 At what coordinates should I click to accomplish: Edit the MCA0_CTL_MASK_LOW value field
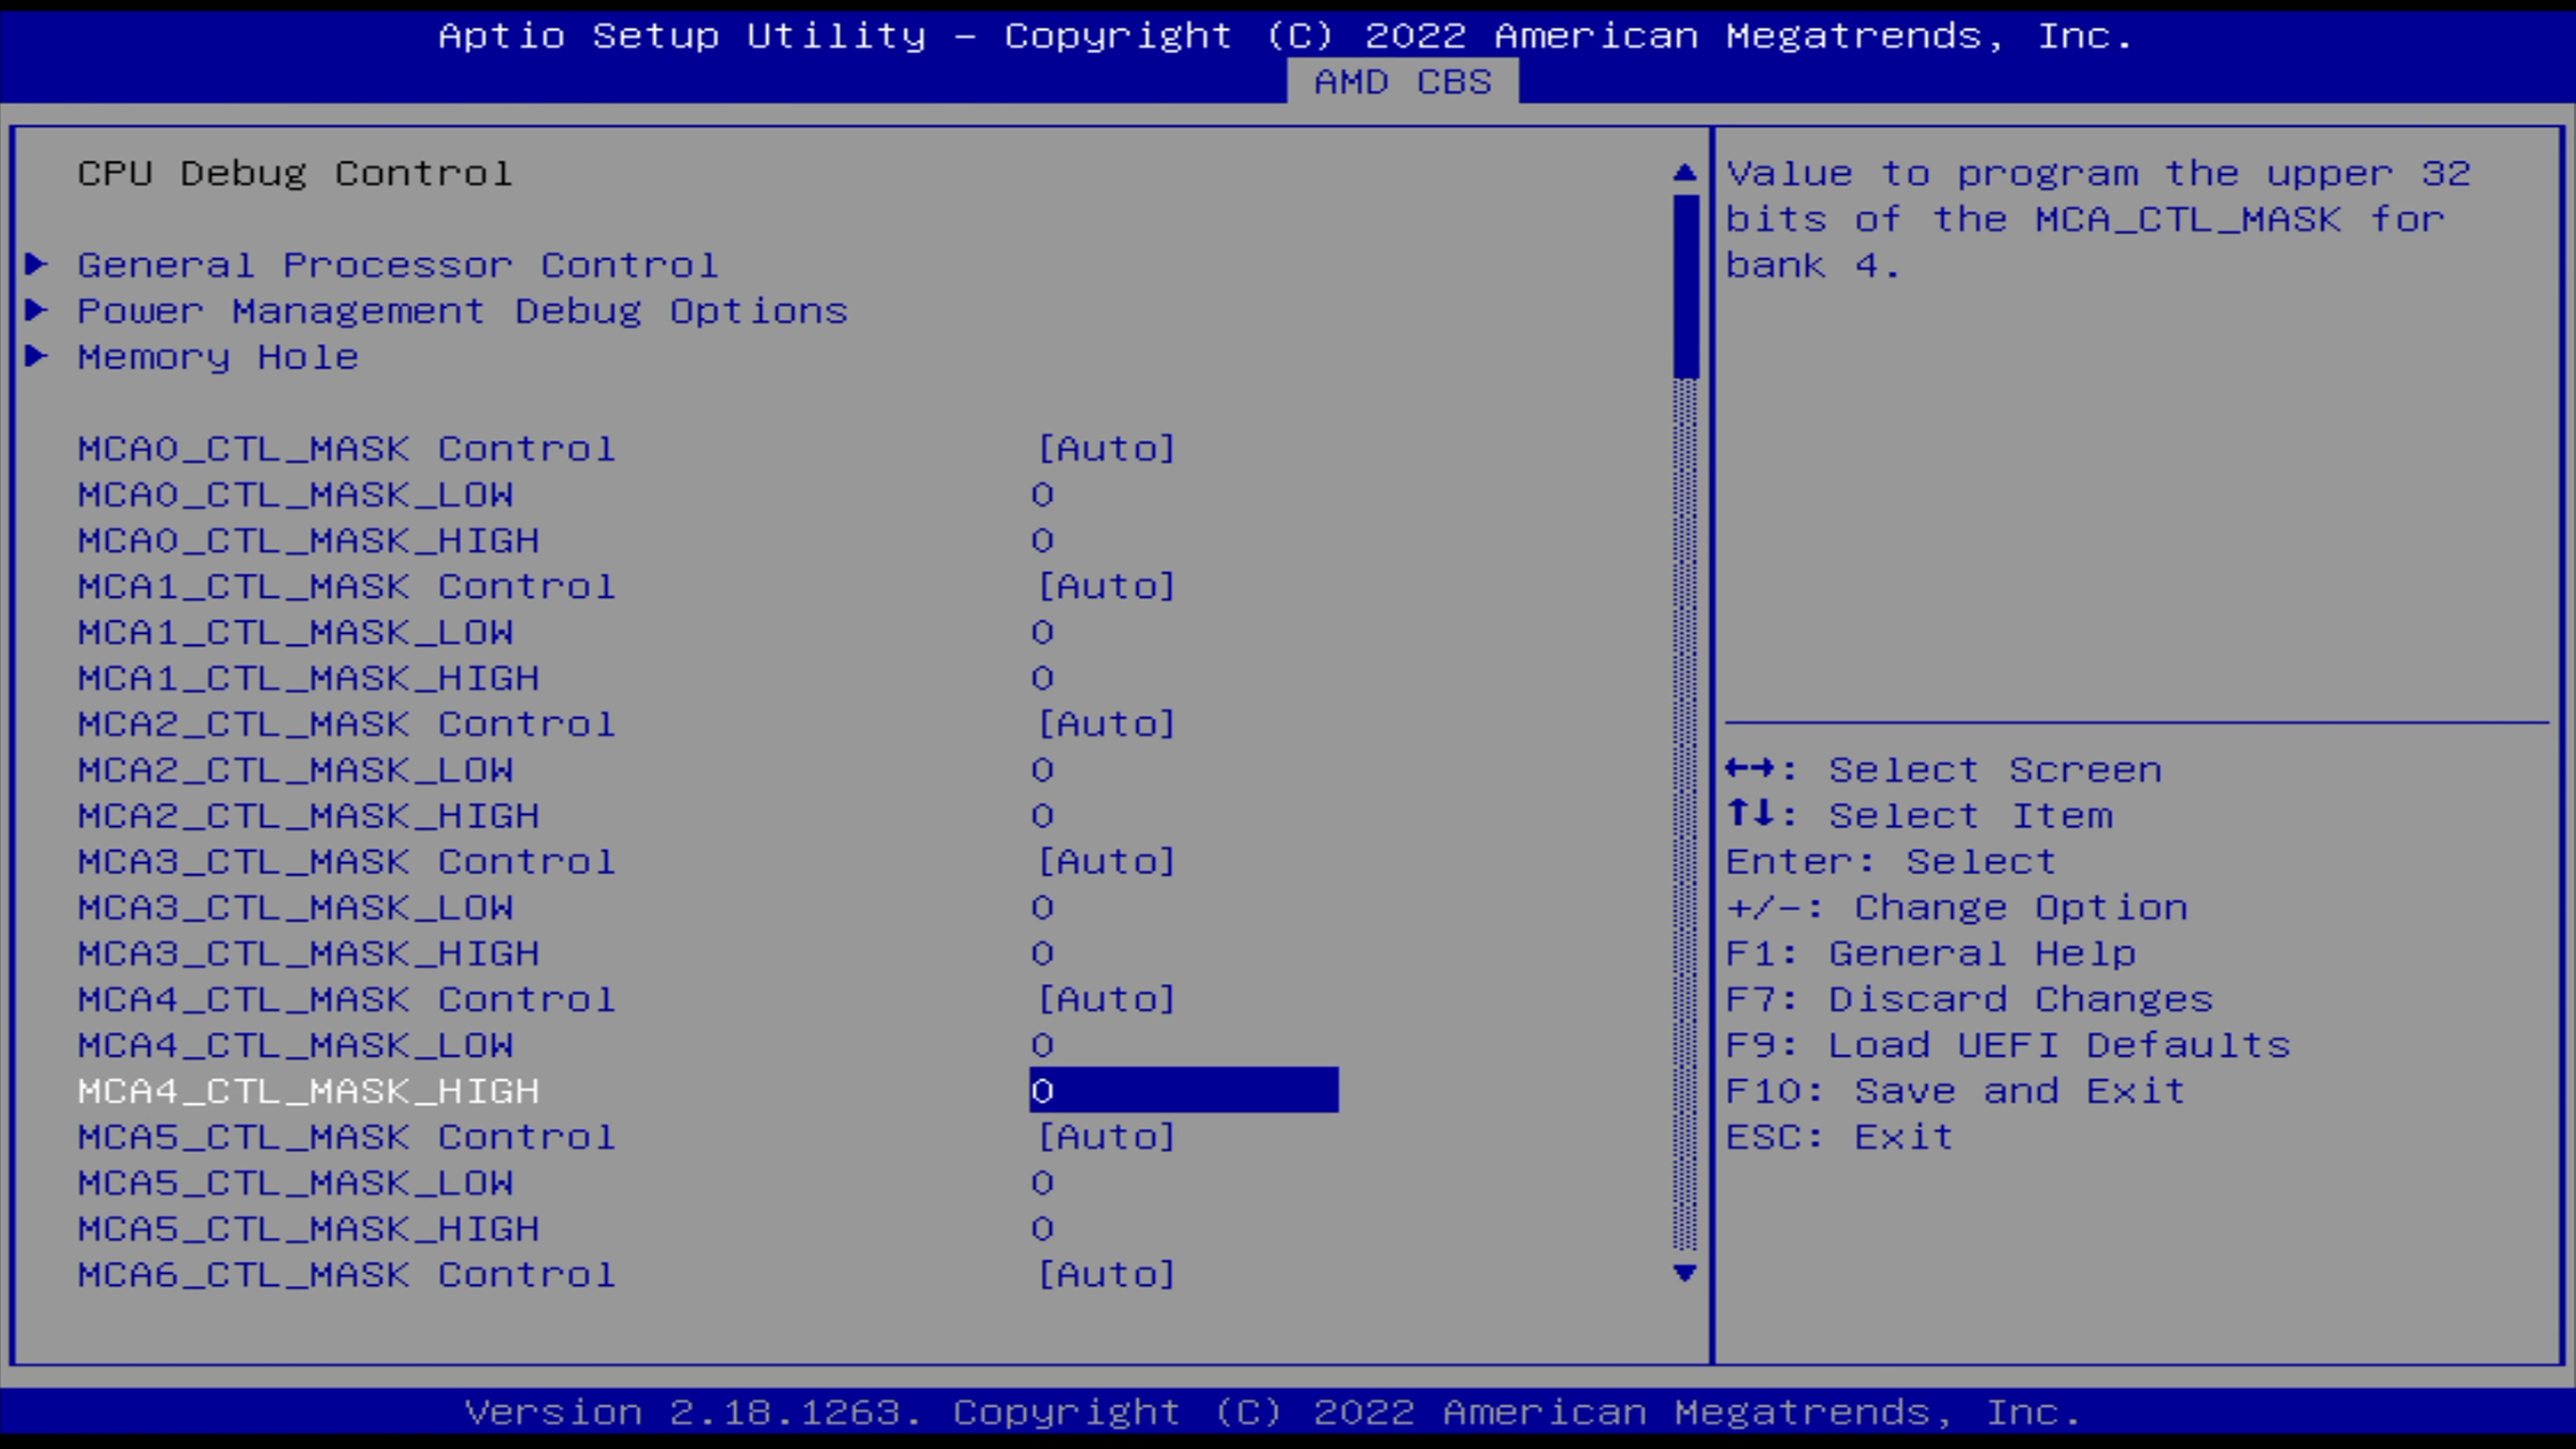coord(1042,494)
